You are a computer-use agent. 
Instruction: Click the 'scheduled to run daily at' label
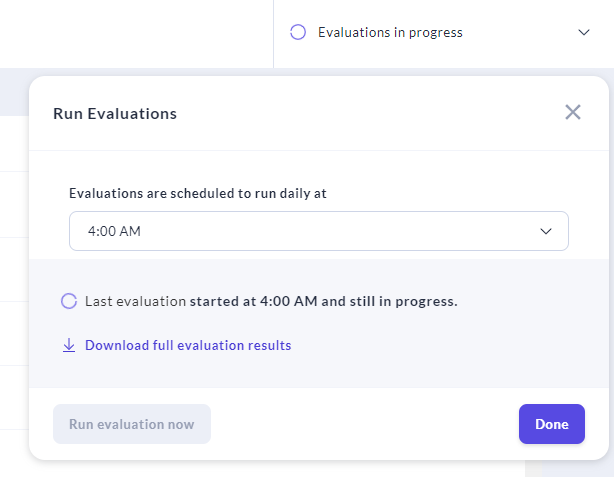(x=198, y=193)
